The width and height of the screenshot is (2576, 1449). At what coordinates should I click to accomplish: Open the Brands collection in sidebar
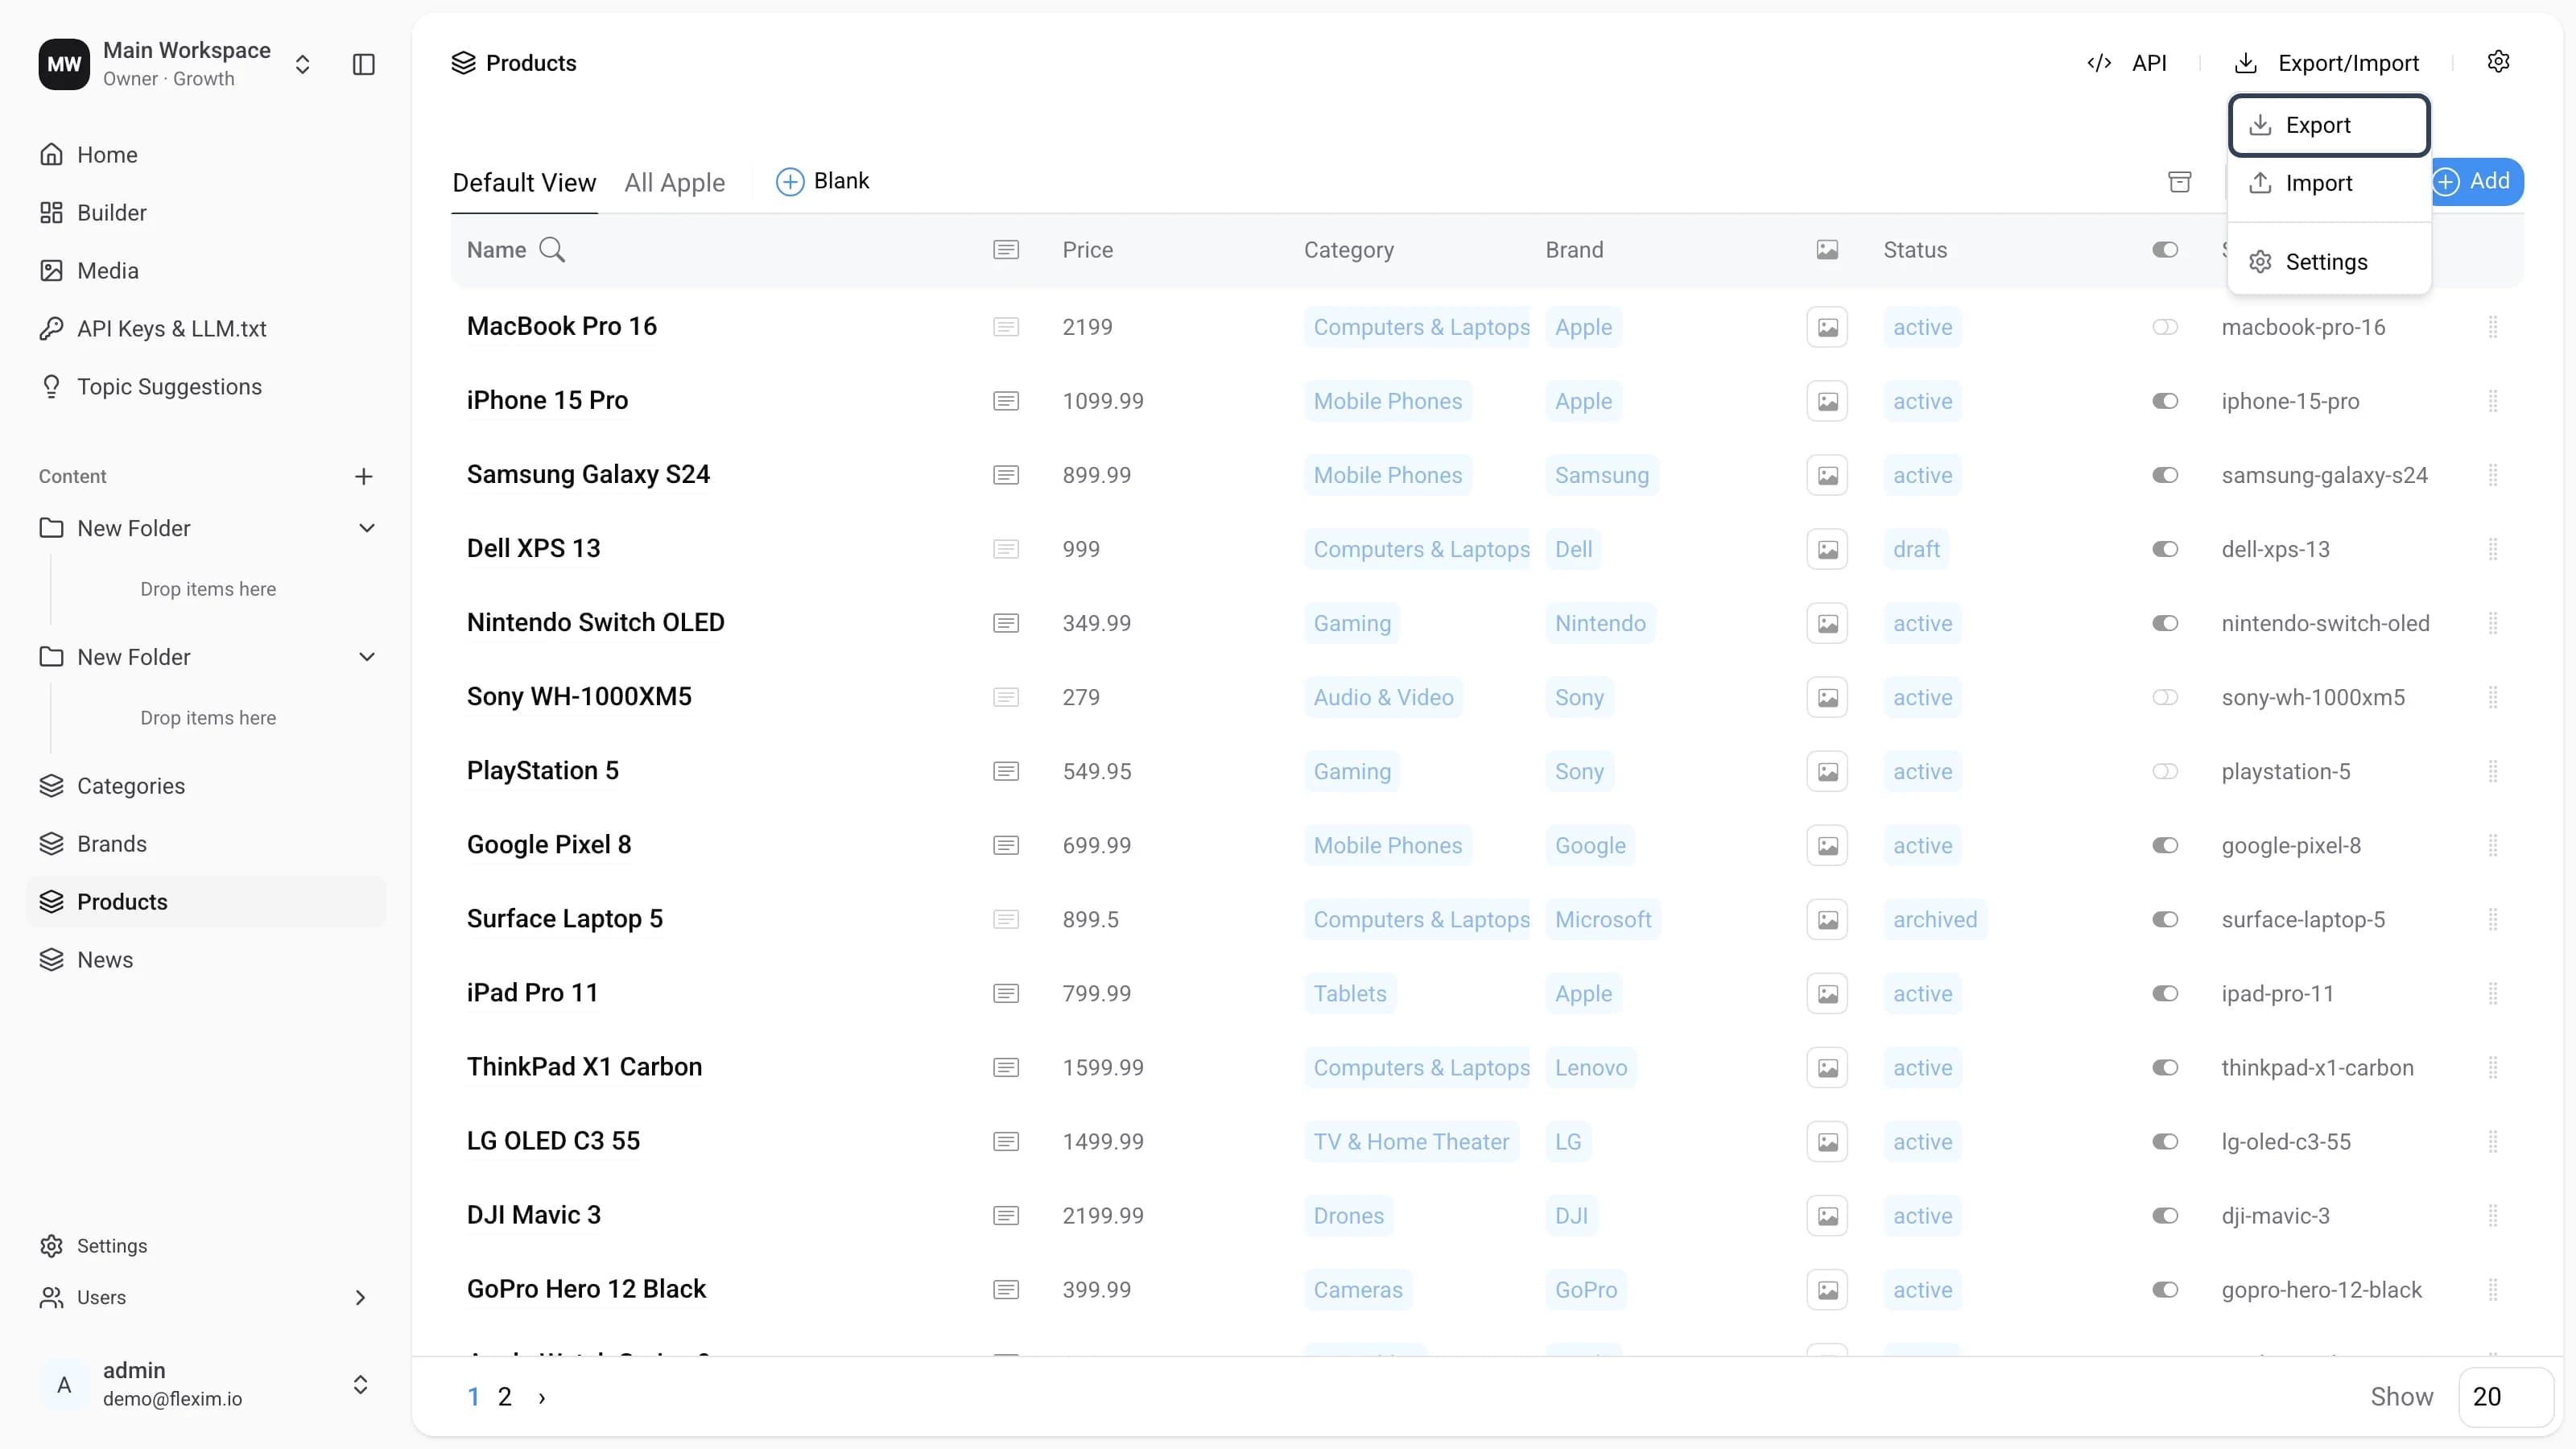pos(206,844)
